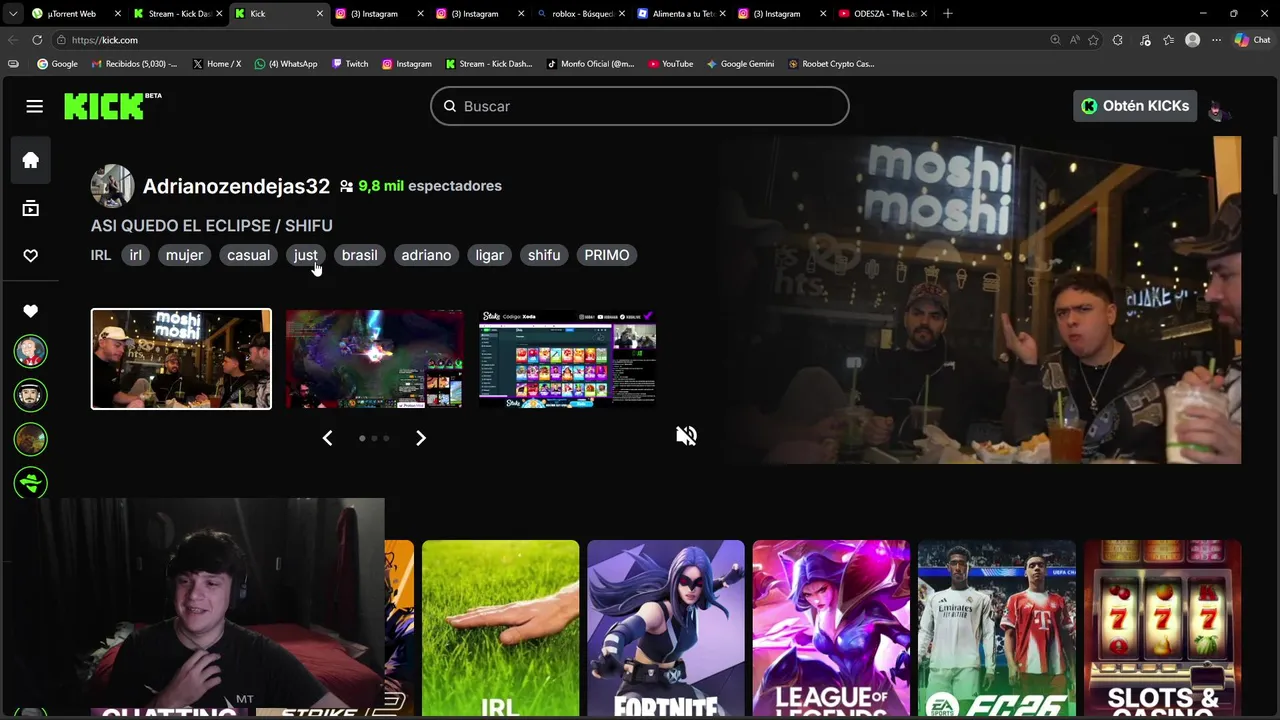Open the browser zoom magnifier icon
This screenshot has height=720, width=1280.
(x=1055, y=40)
